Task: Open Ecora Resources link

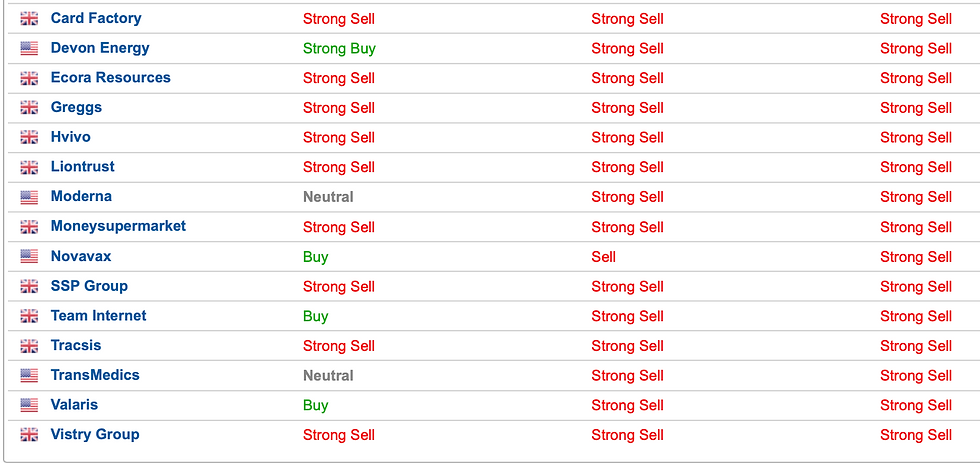Action: [111, 77]
